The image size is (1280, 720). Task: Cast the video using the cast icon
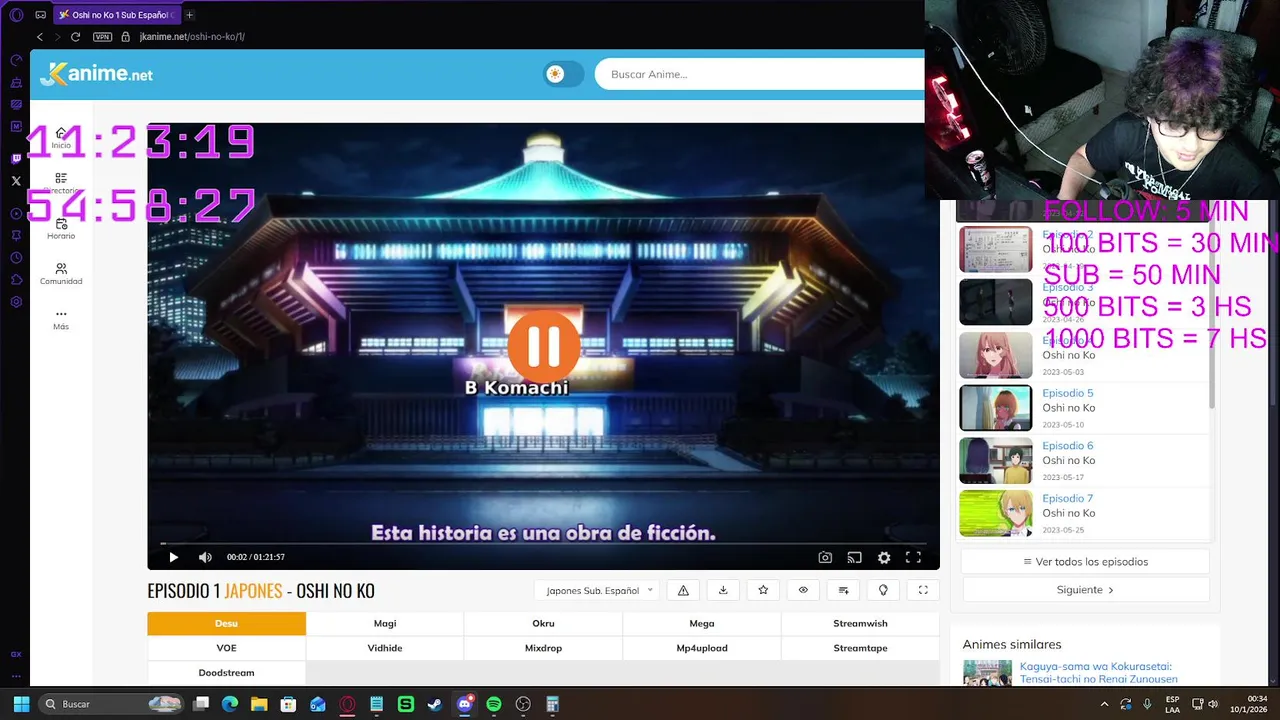click(x=854, y=557)
